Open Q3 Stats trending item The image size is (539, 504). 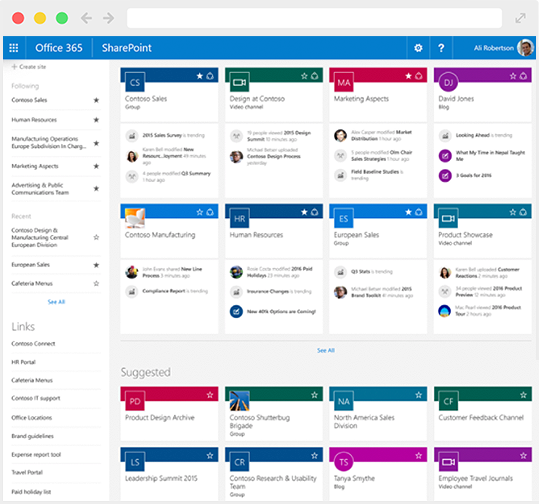[372, 272]
